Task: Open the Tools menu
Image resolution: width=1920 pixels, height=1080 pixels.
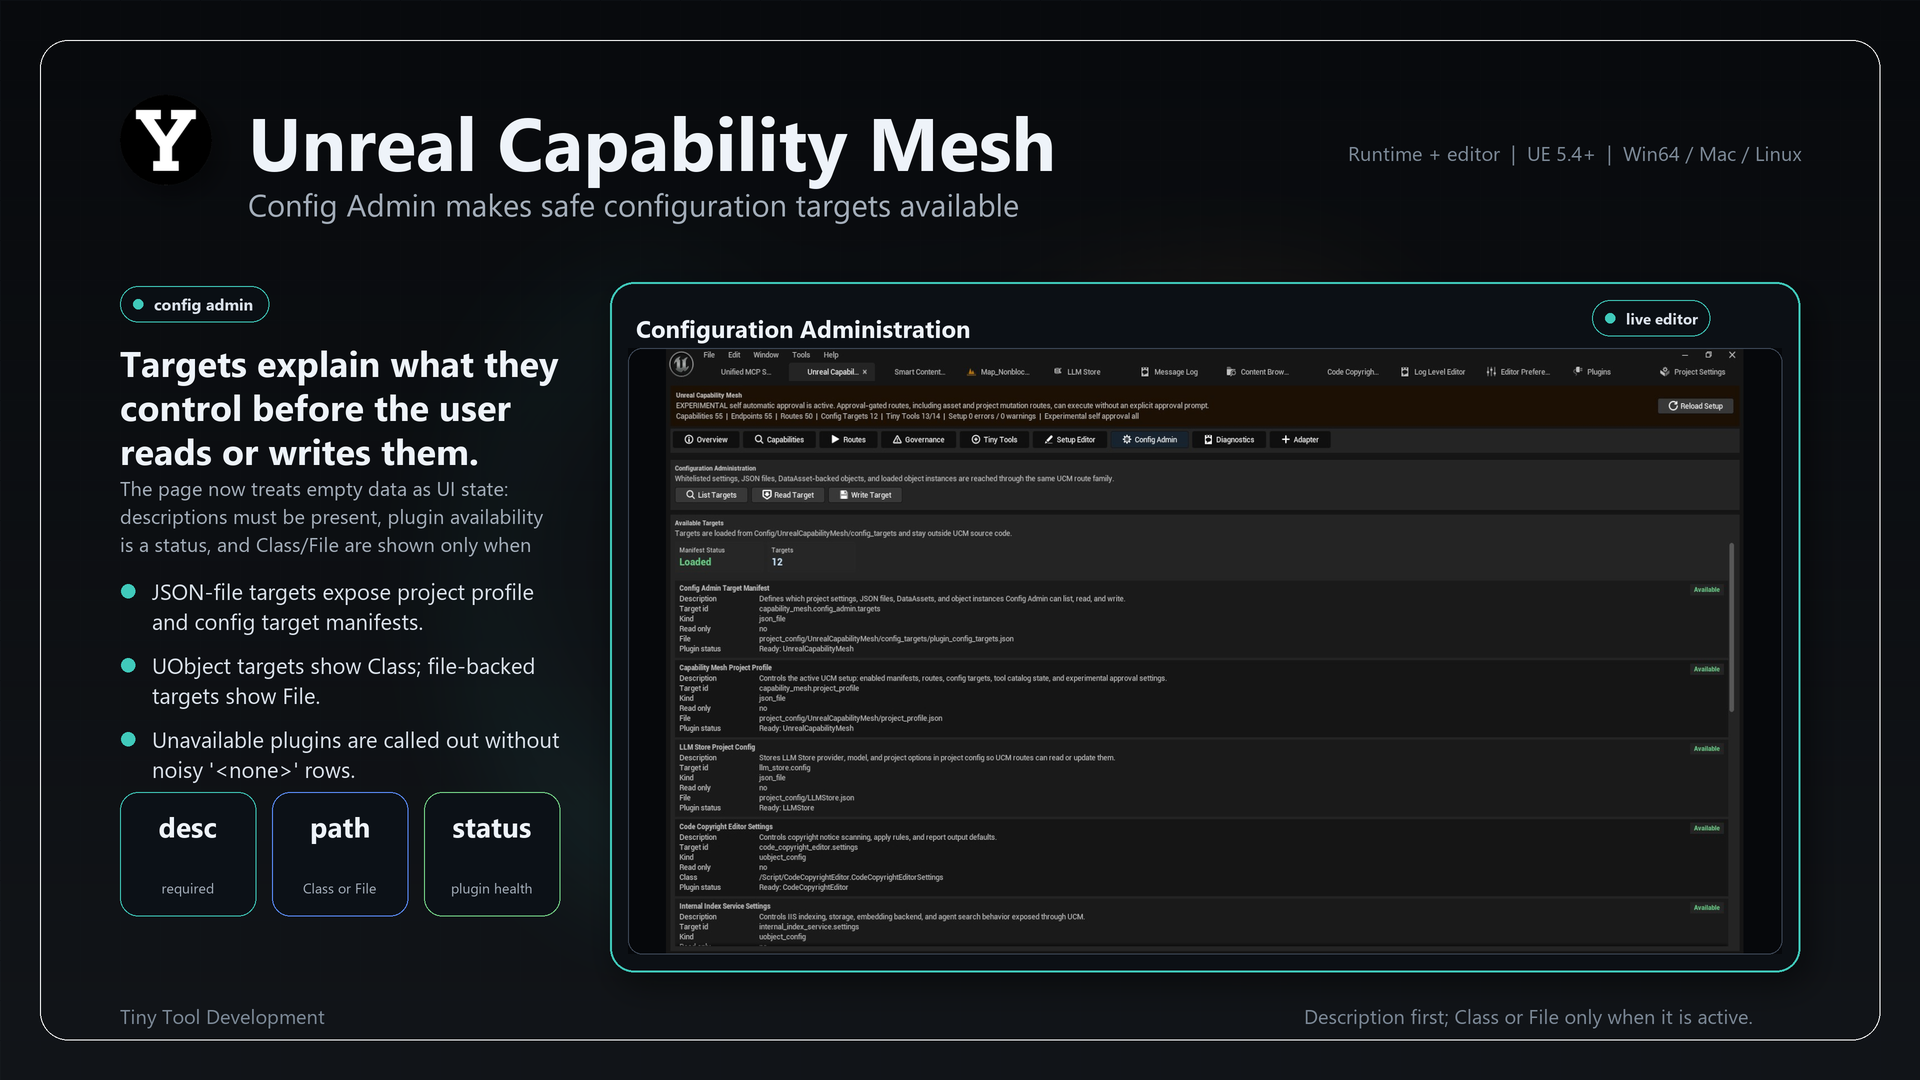Action: [x=801, y=355]
